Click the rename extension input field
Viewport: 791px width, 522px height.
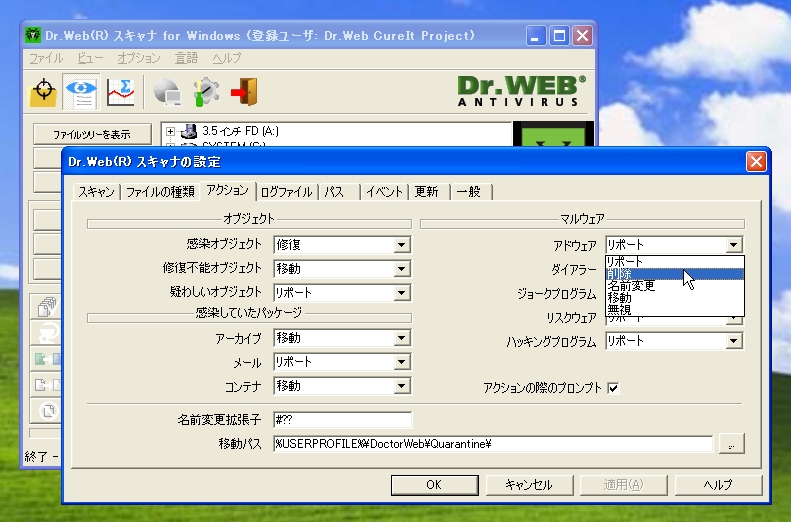point(343,420)
